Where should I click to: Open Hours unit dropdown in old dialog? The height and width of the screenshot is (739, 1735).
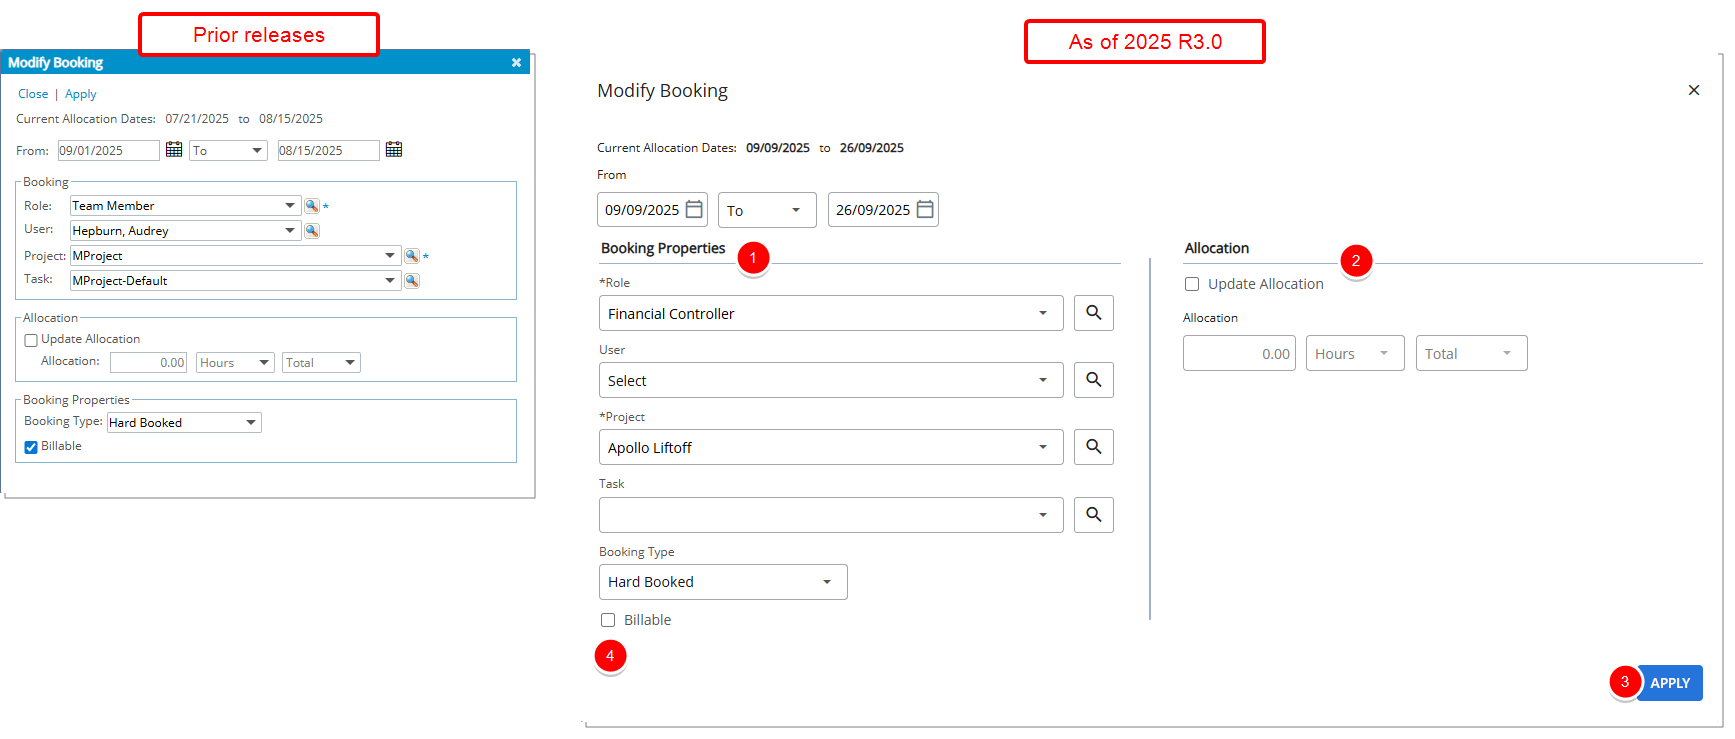tap(235, 363)
